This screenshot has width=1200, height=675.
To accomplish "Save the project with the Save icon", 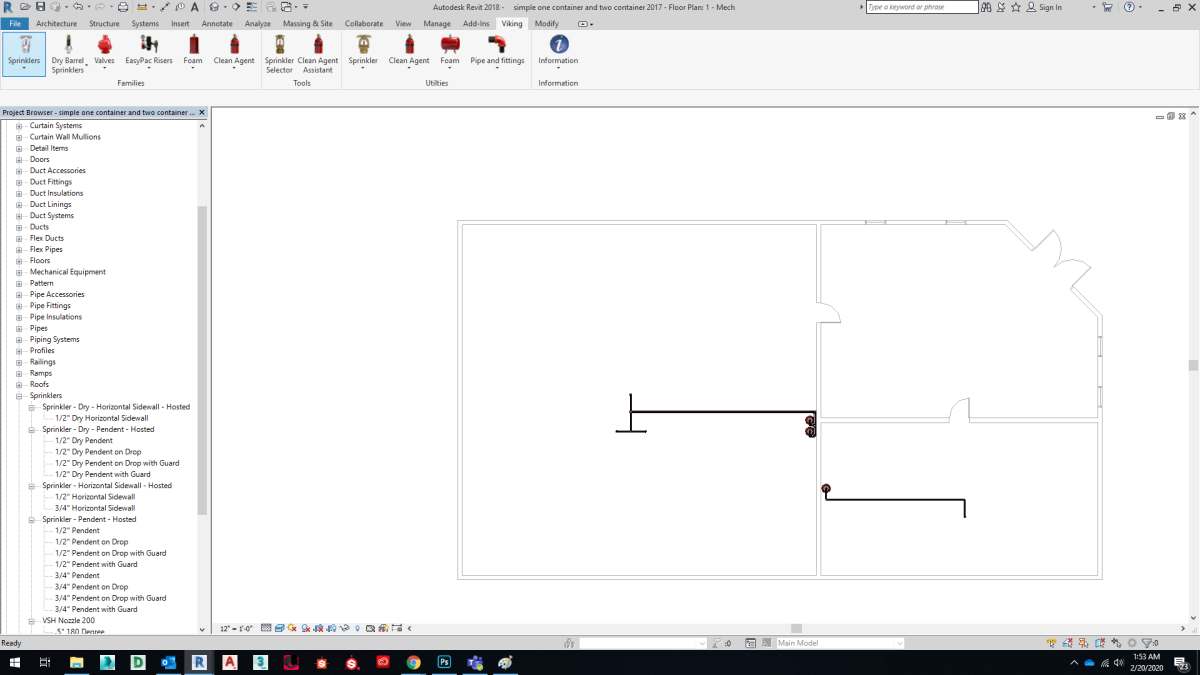I will [x=40, y=7].
